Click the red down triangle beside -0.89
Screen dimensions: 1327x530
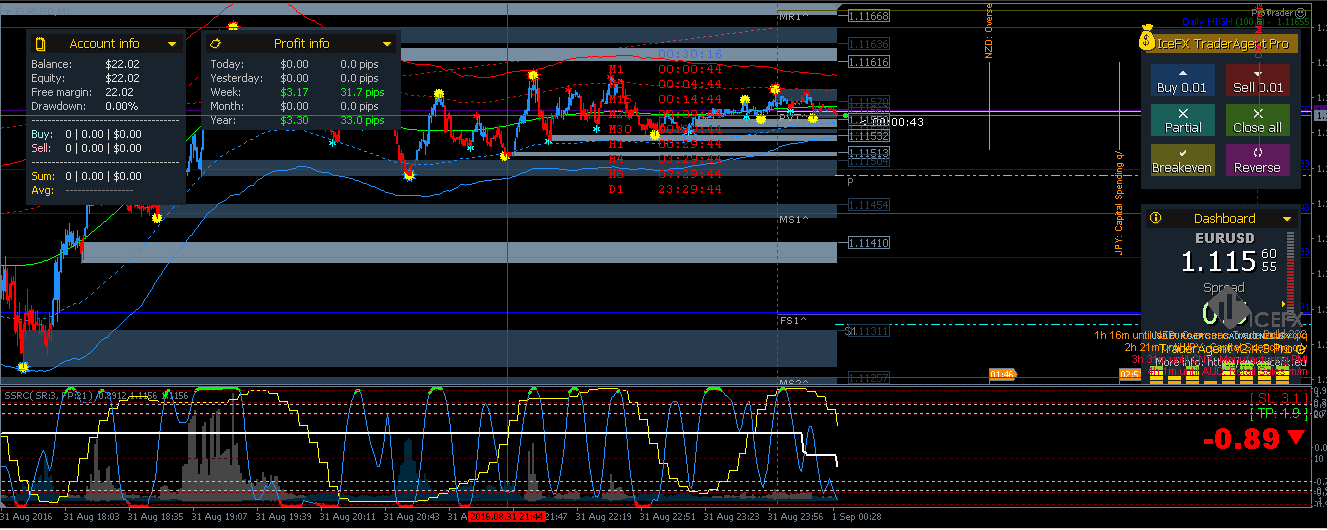point(1297,438)
